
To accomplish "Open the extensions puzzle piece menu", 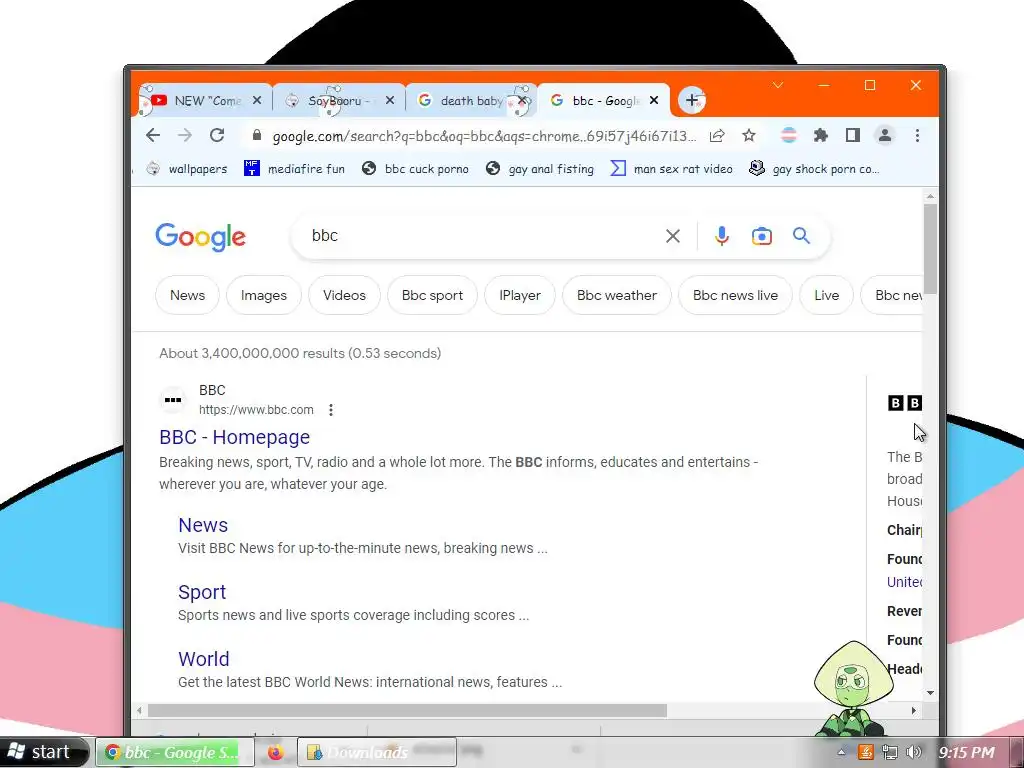I will click(821, 135).
